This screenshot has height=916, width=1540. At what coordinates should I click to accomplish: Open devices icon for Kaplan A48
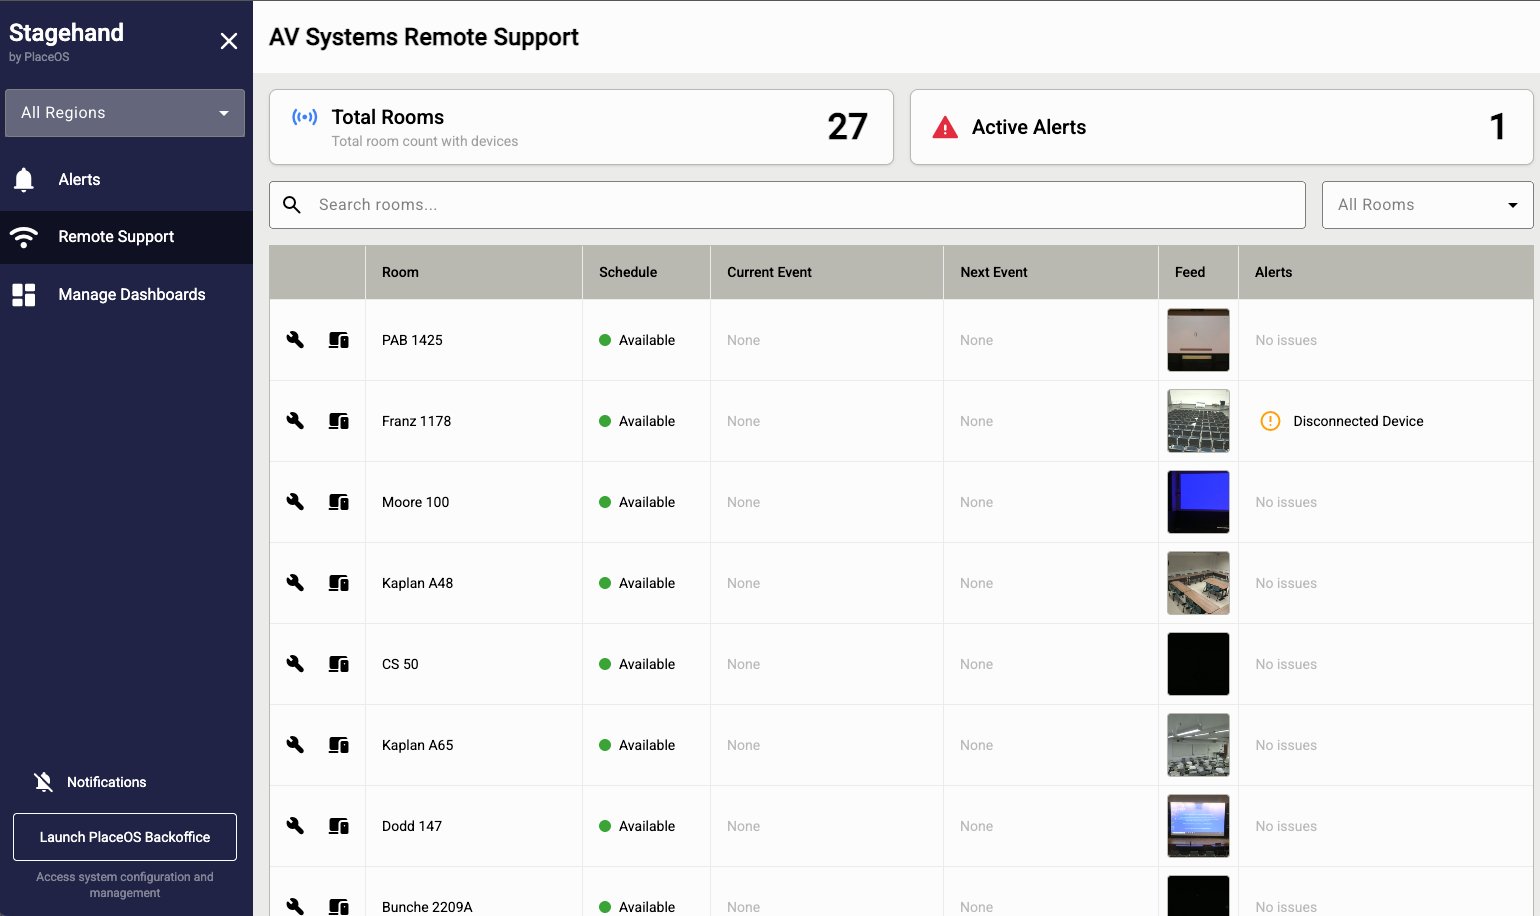coord(339,583)
